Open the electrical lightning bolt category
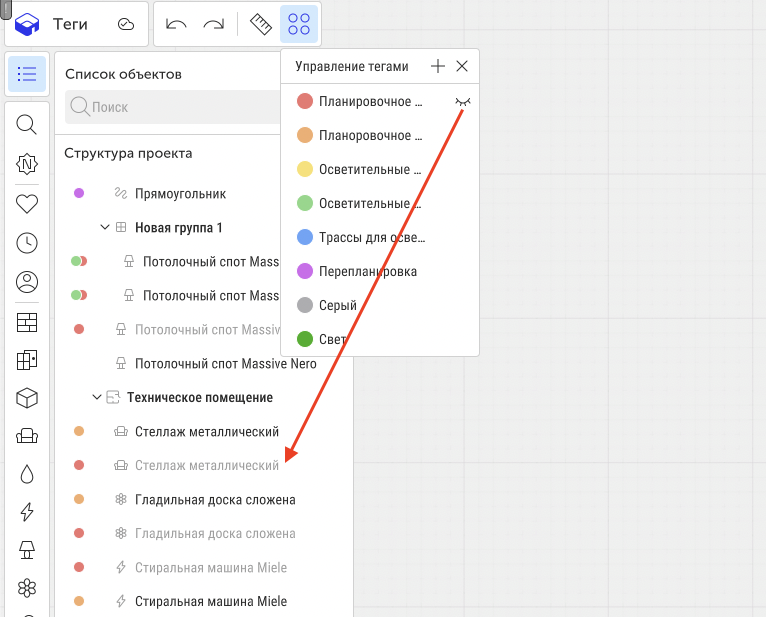Screen dimensions: 766x617 [27, 512]
